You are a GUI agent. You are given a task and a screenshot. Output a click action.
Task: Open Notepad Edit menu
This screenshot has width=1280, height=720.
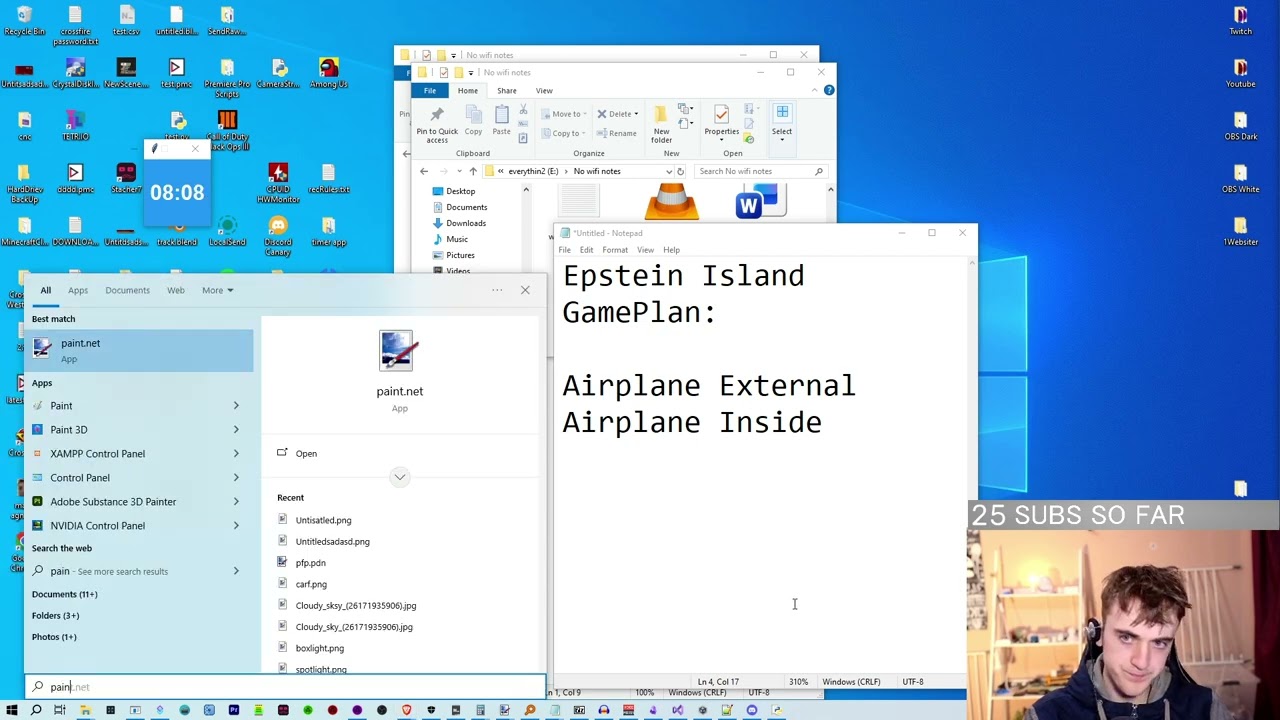pyautogui.click(x=586, y=250)
